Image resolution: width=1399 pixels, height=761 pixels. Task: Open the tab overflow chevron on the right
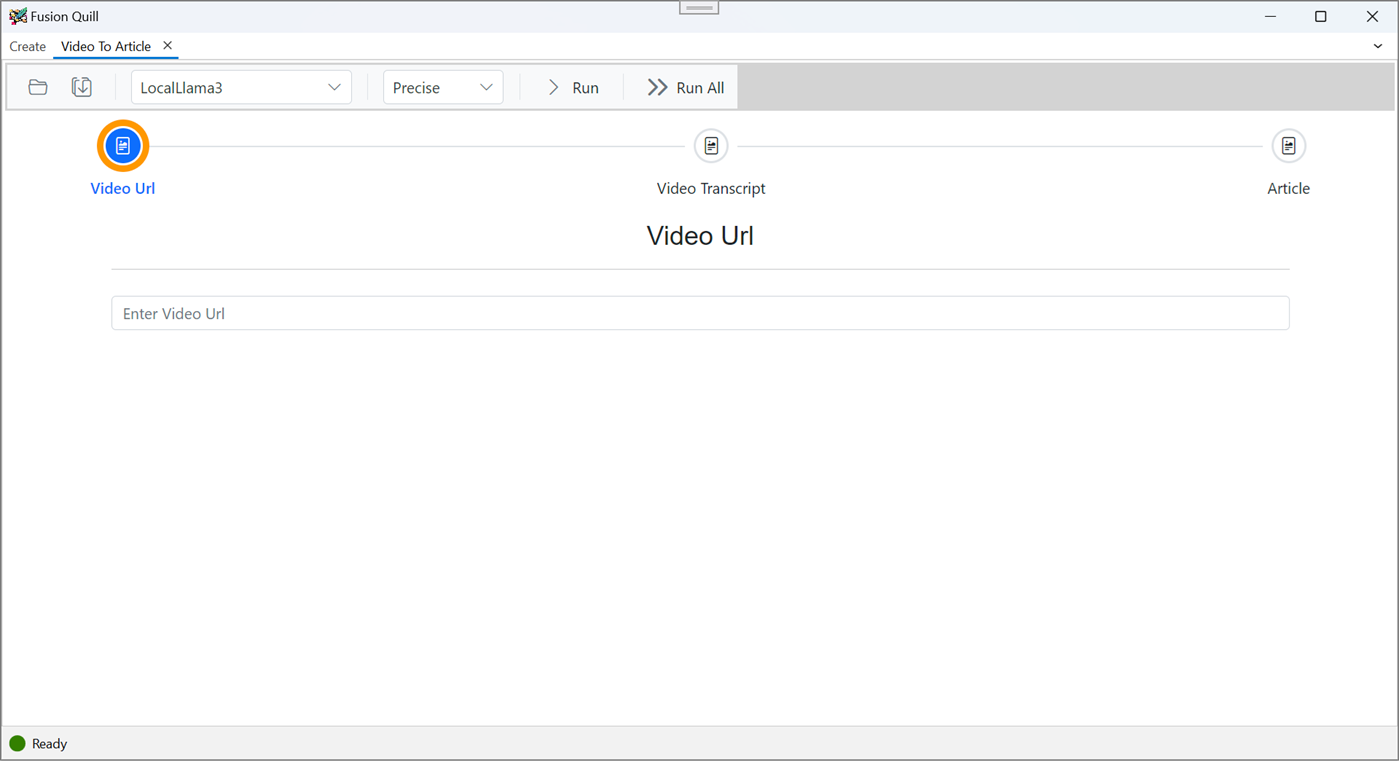click(x=1378, y=46)
